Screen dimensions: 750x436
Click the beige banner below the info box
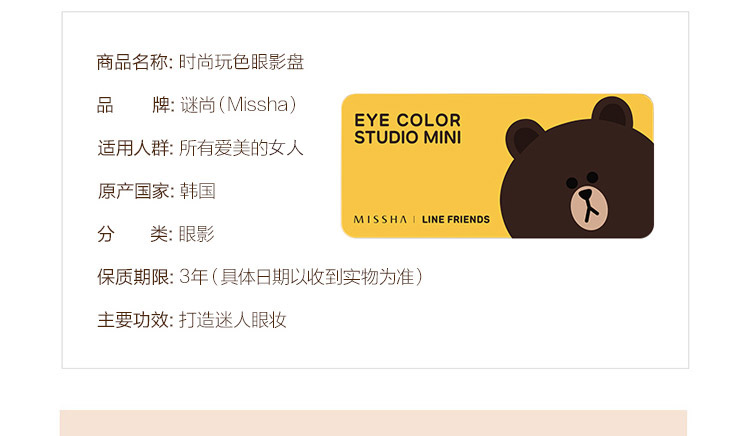(374, 423)
